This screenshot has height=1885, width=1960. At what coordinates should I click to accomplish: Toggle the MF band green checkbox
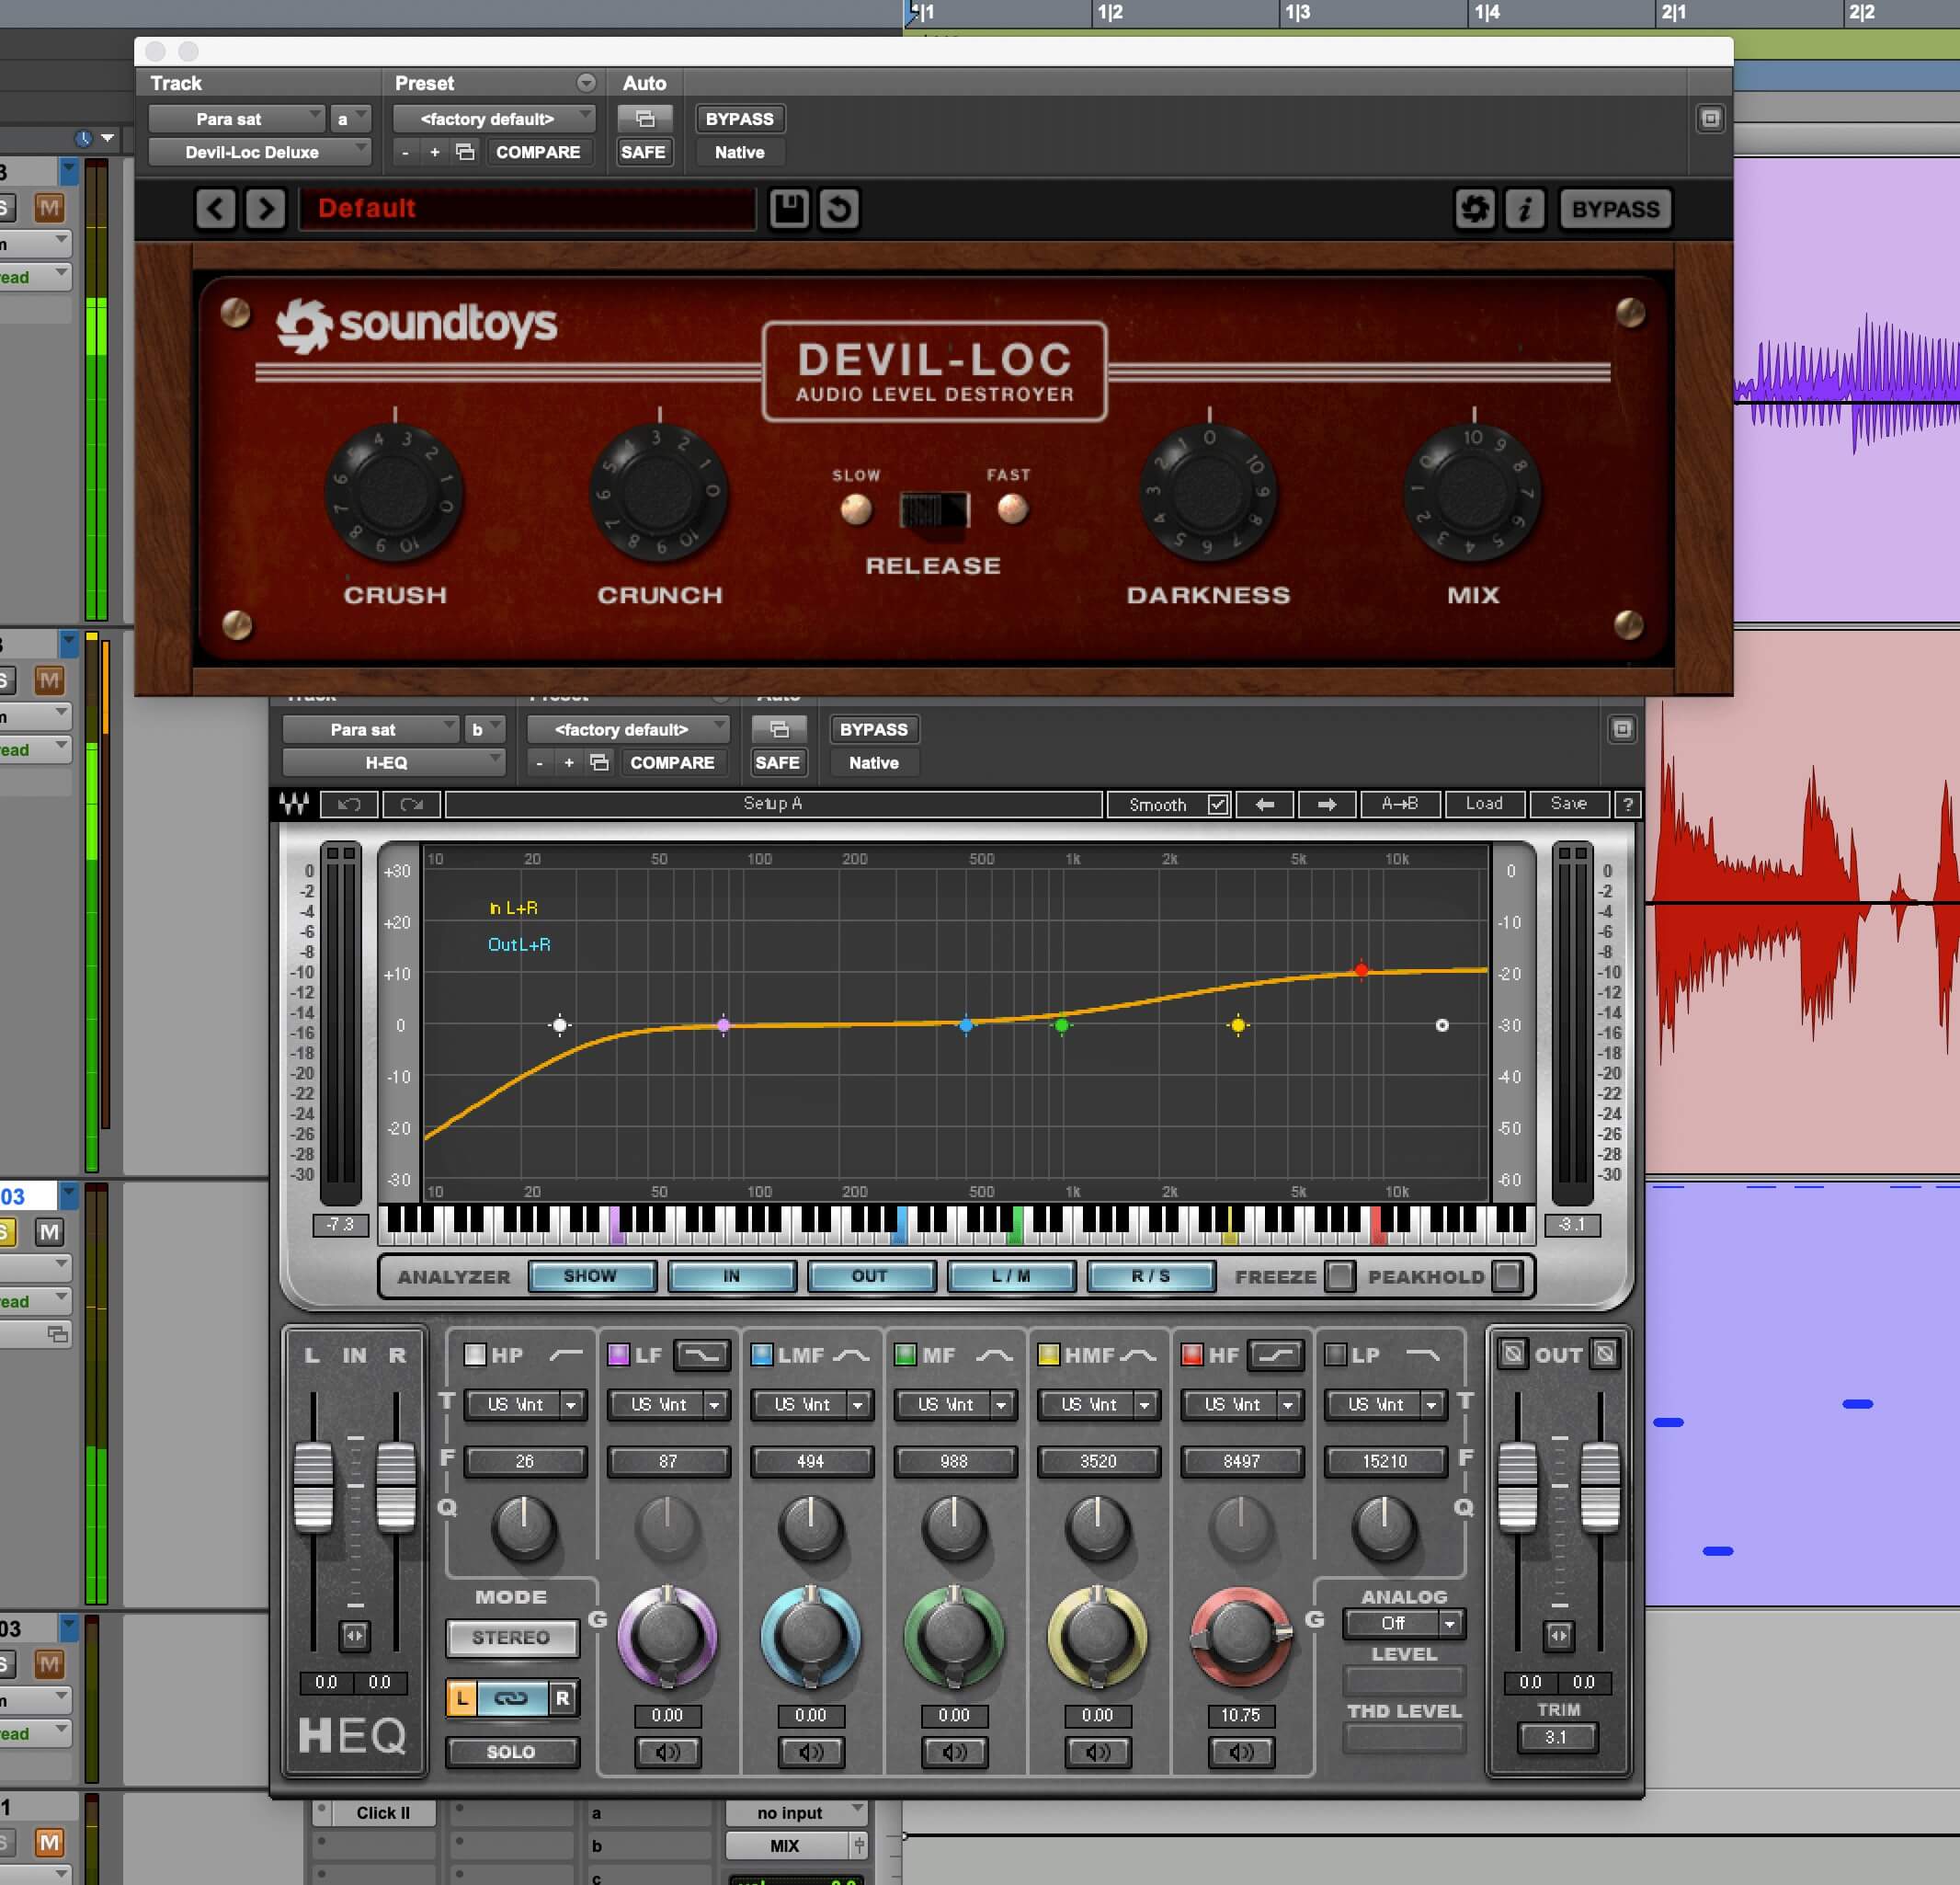(905, 1355)
